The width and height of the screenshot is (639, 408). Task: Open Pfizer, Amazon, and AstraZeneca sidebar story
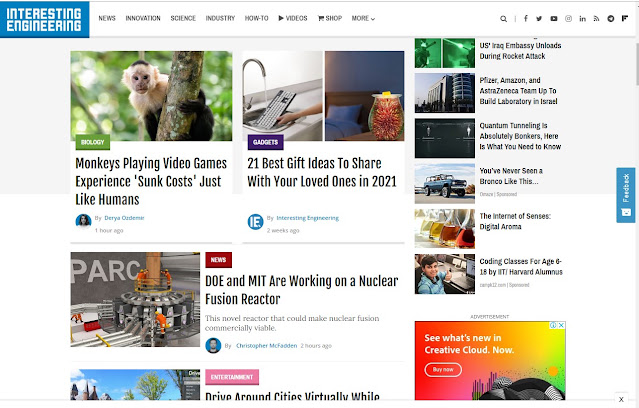pos(518,90)
